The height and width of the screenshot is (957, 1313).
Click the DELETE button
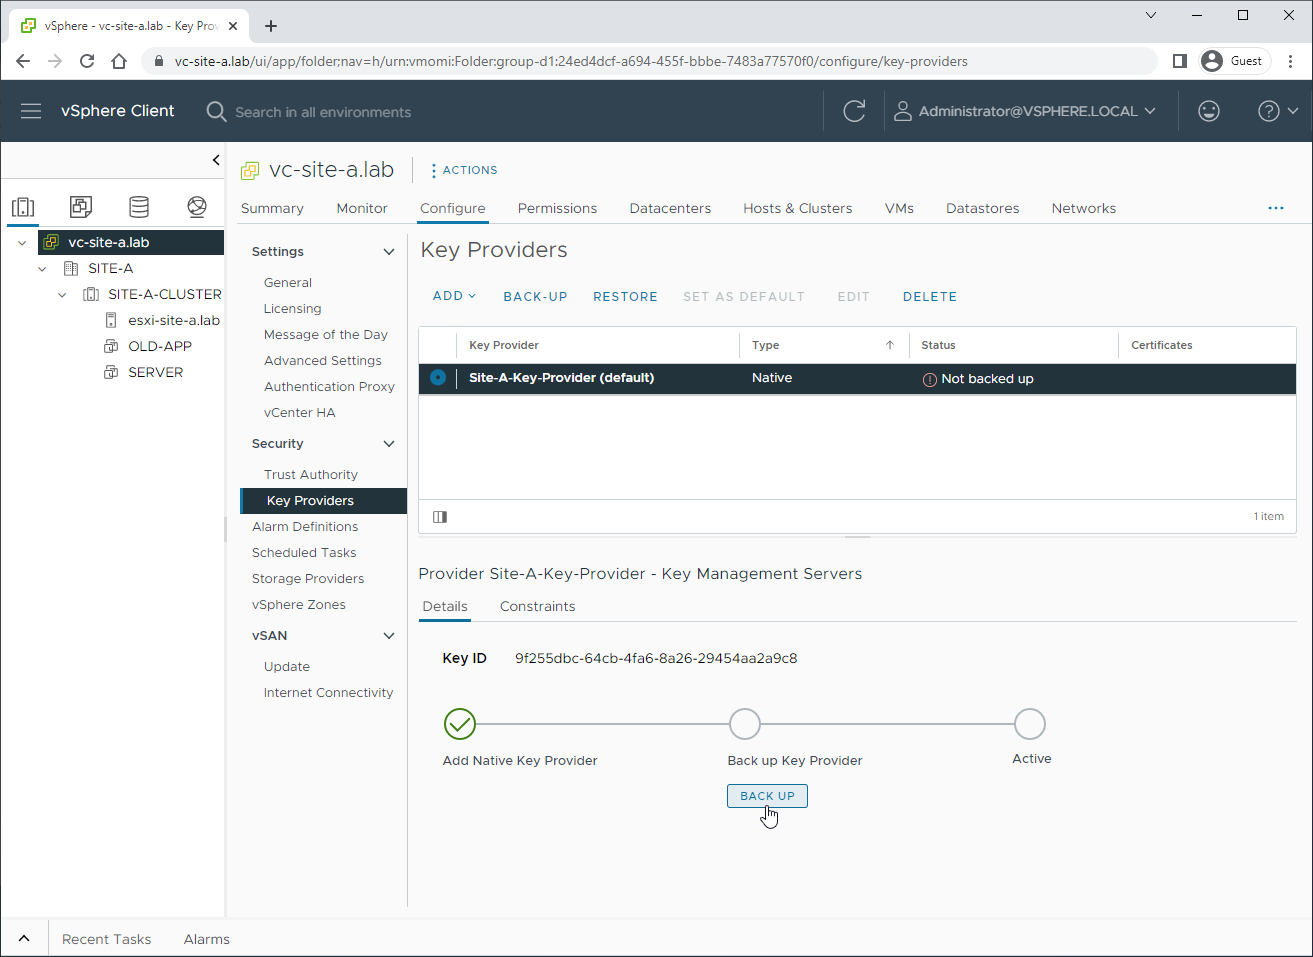point(930,296)
